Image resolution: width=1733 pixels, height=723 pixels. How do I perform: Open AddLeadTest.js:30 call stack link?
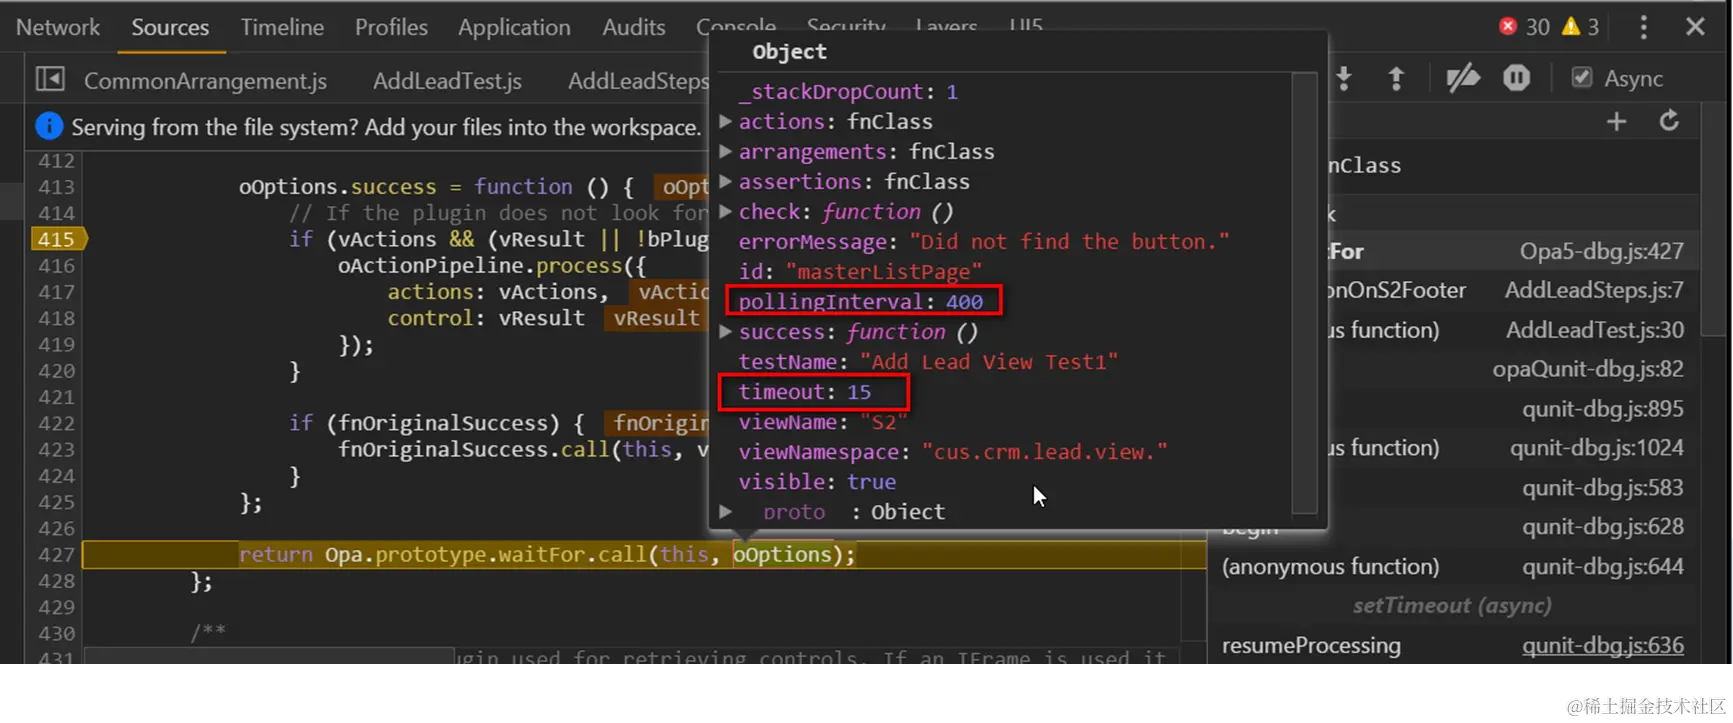1595,330
